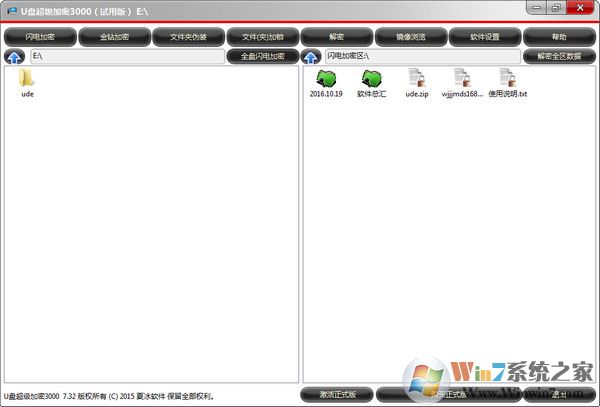Image resolution: width=600 pixels, height=407 pixels.
Task: Restore down the U盘超级加密3000 window
Action: [556, 7]
